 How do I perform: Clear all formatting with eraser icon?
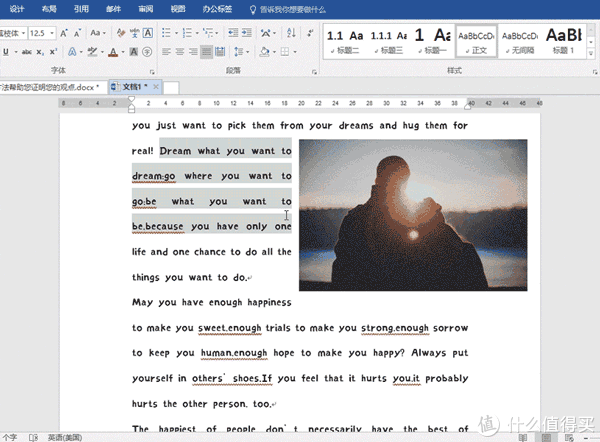121,33
